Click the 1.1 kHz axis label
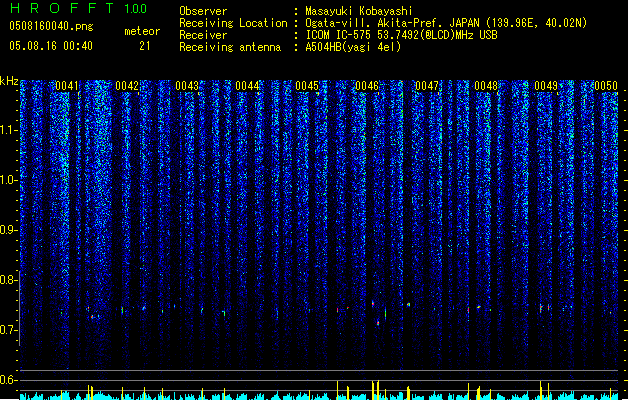This screenshot has width=629, height=400. pos(9,130)
